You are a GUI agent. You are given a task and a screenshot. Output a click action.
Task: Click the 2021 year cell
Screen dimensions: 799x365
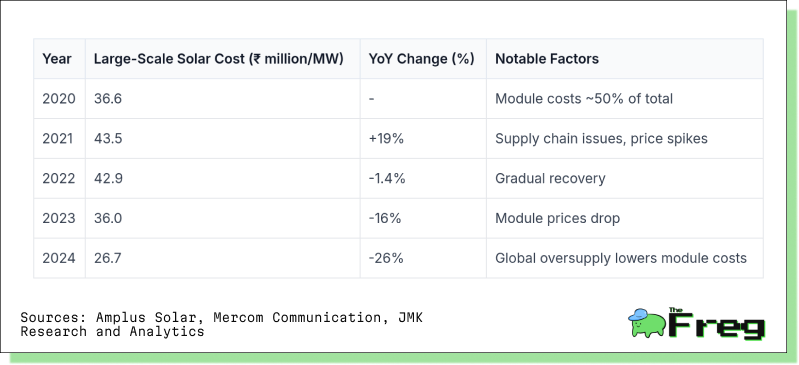pyautogui.click(x=60, y=138)
